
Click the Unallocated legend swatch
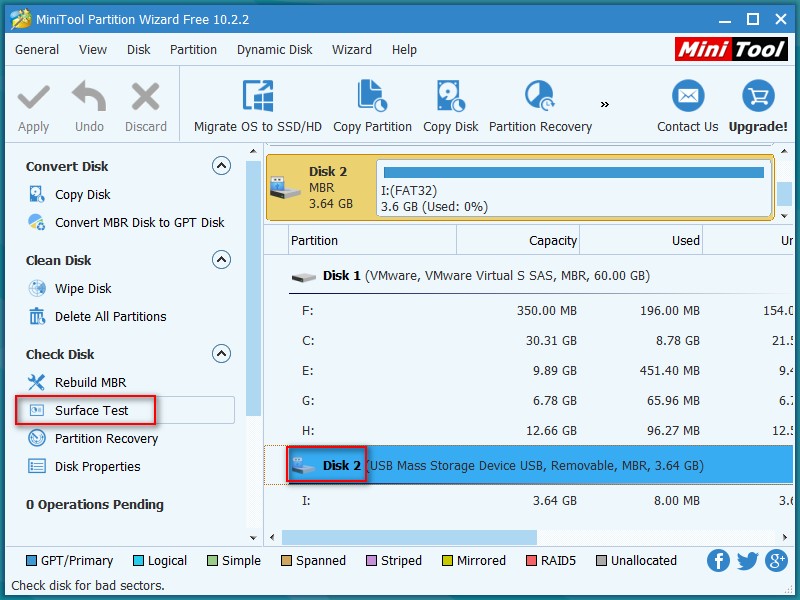tap(602, 561)
